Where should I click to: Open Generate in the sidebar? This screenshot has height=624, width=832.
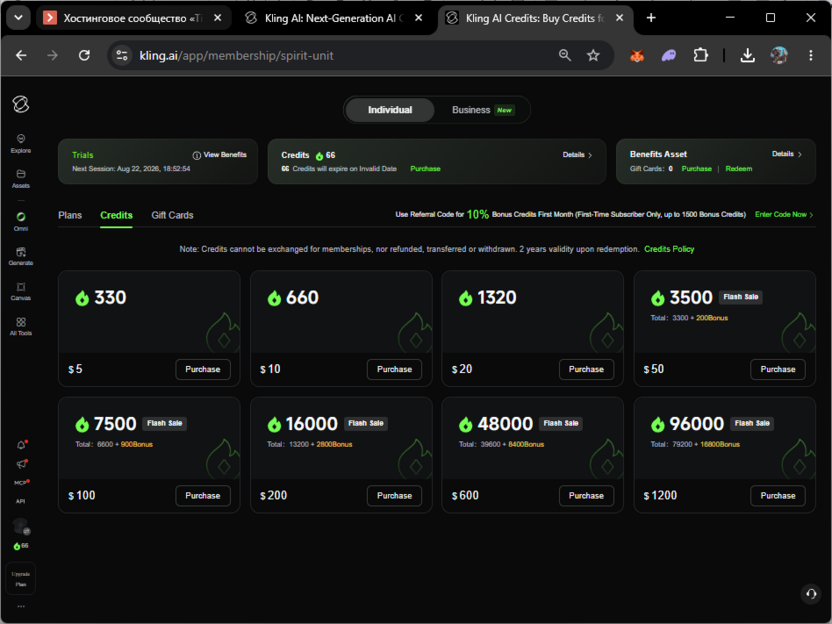(21, 256)
